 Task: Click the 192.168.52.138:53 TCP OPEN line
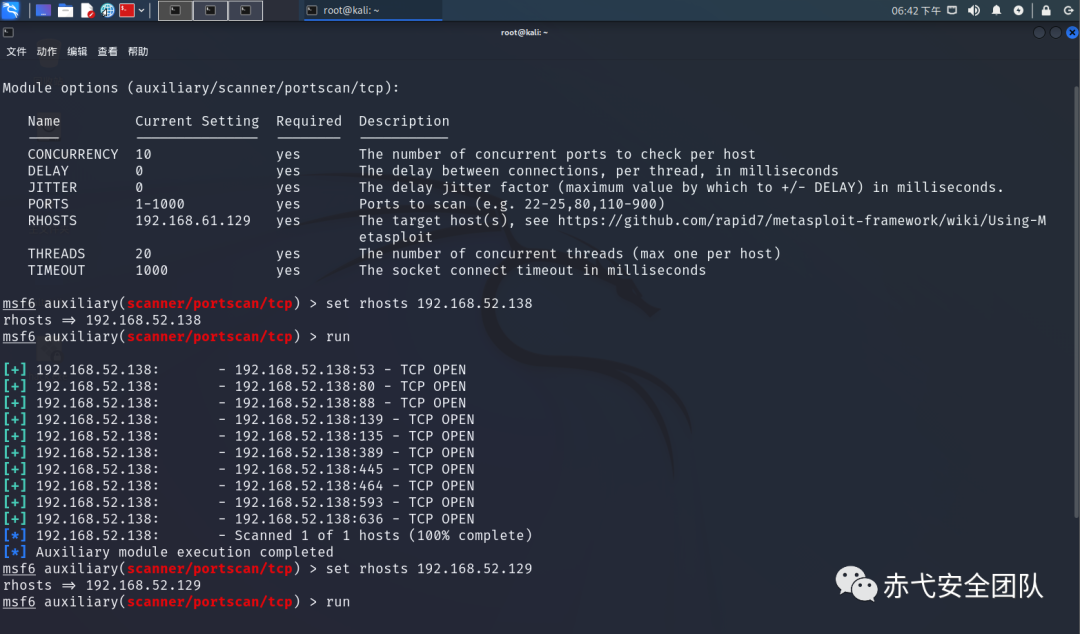coord(234,370)
